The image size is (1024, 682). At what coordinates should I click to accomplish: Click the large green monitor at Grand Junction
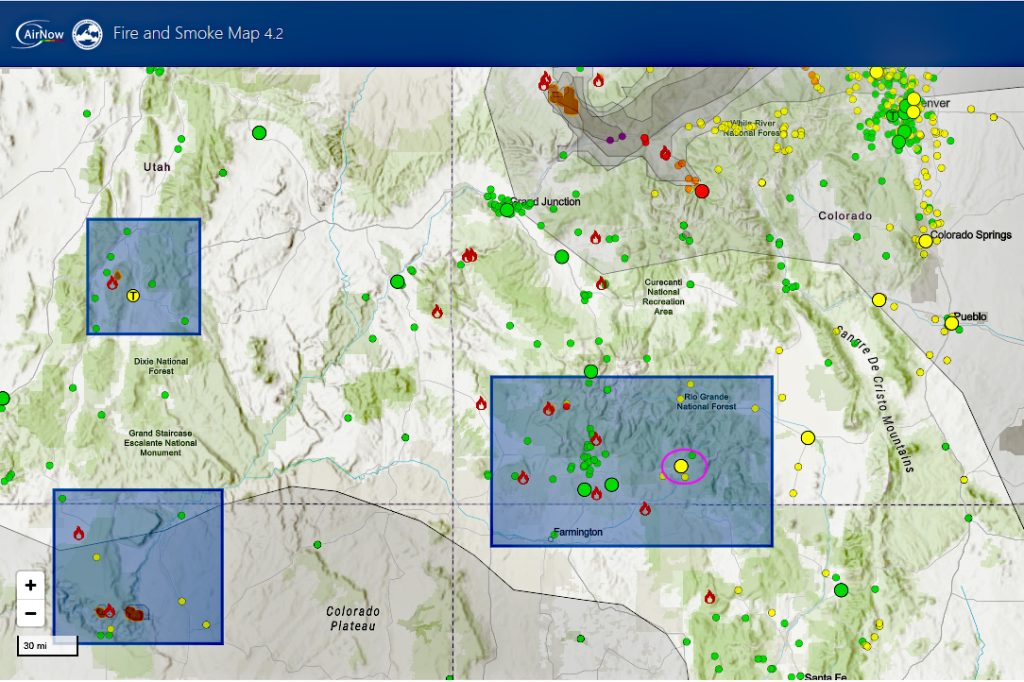[x=507, y=210]
